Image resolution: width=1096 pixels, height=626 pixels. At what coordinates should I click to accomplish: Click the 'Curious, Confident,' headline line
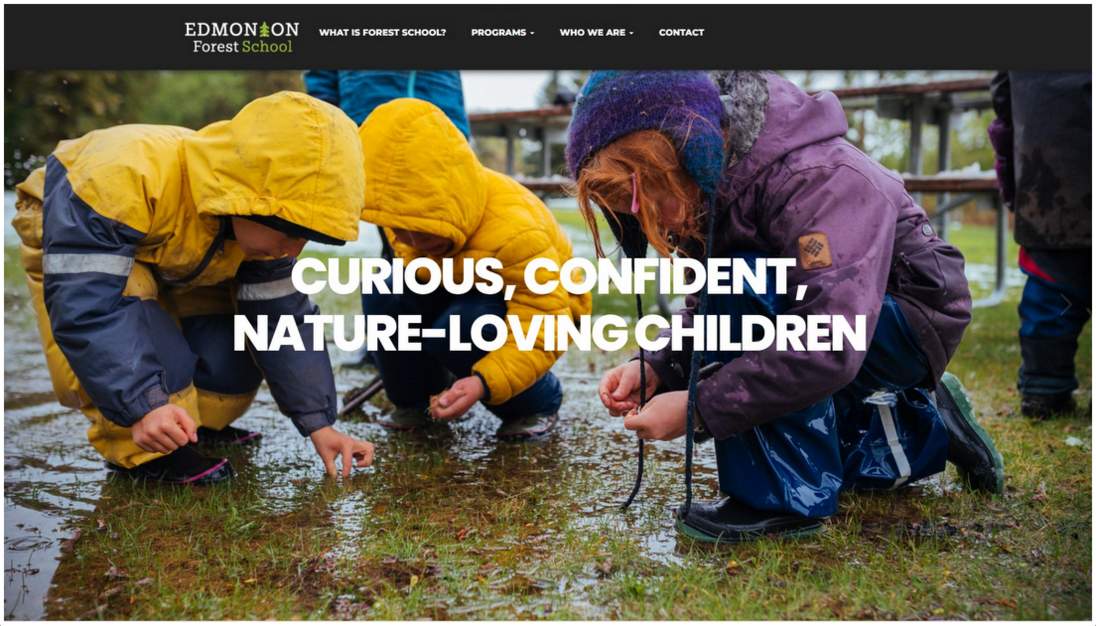pos(549,277)
